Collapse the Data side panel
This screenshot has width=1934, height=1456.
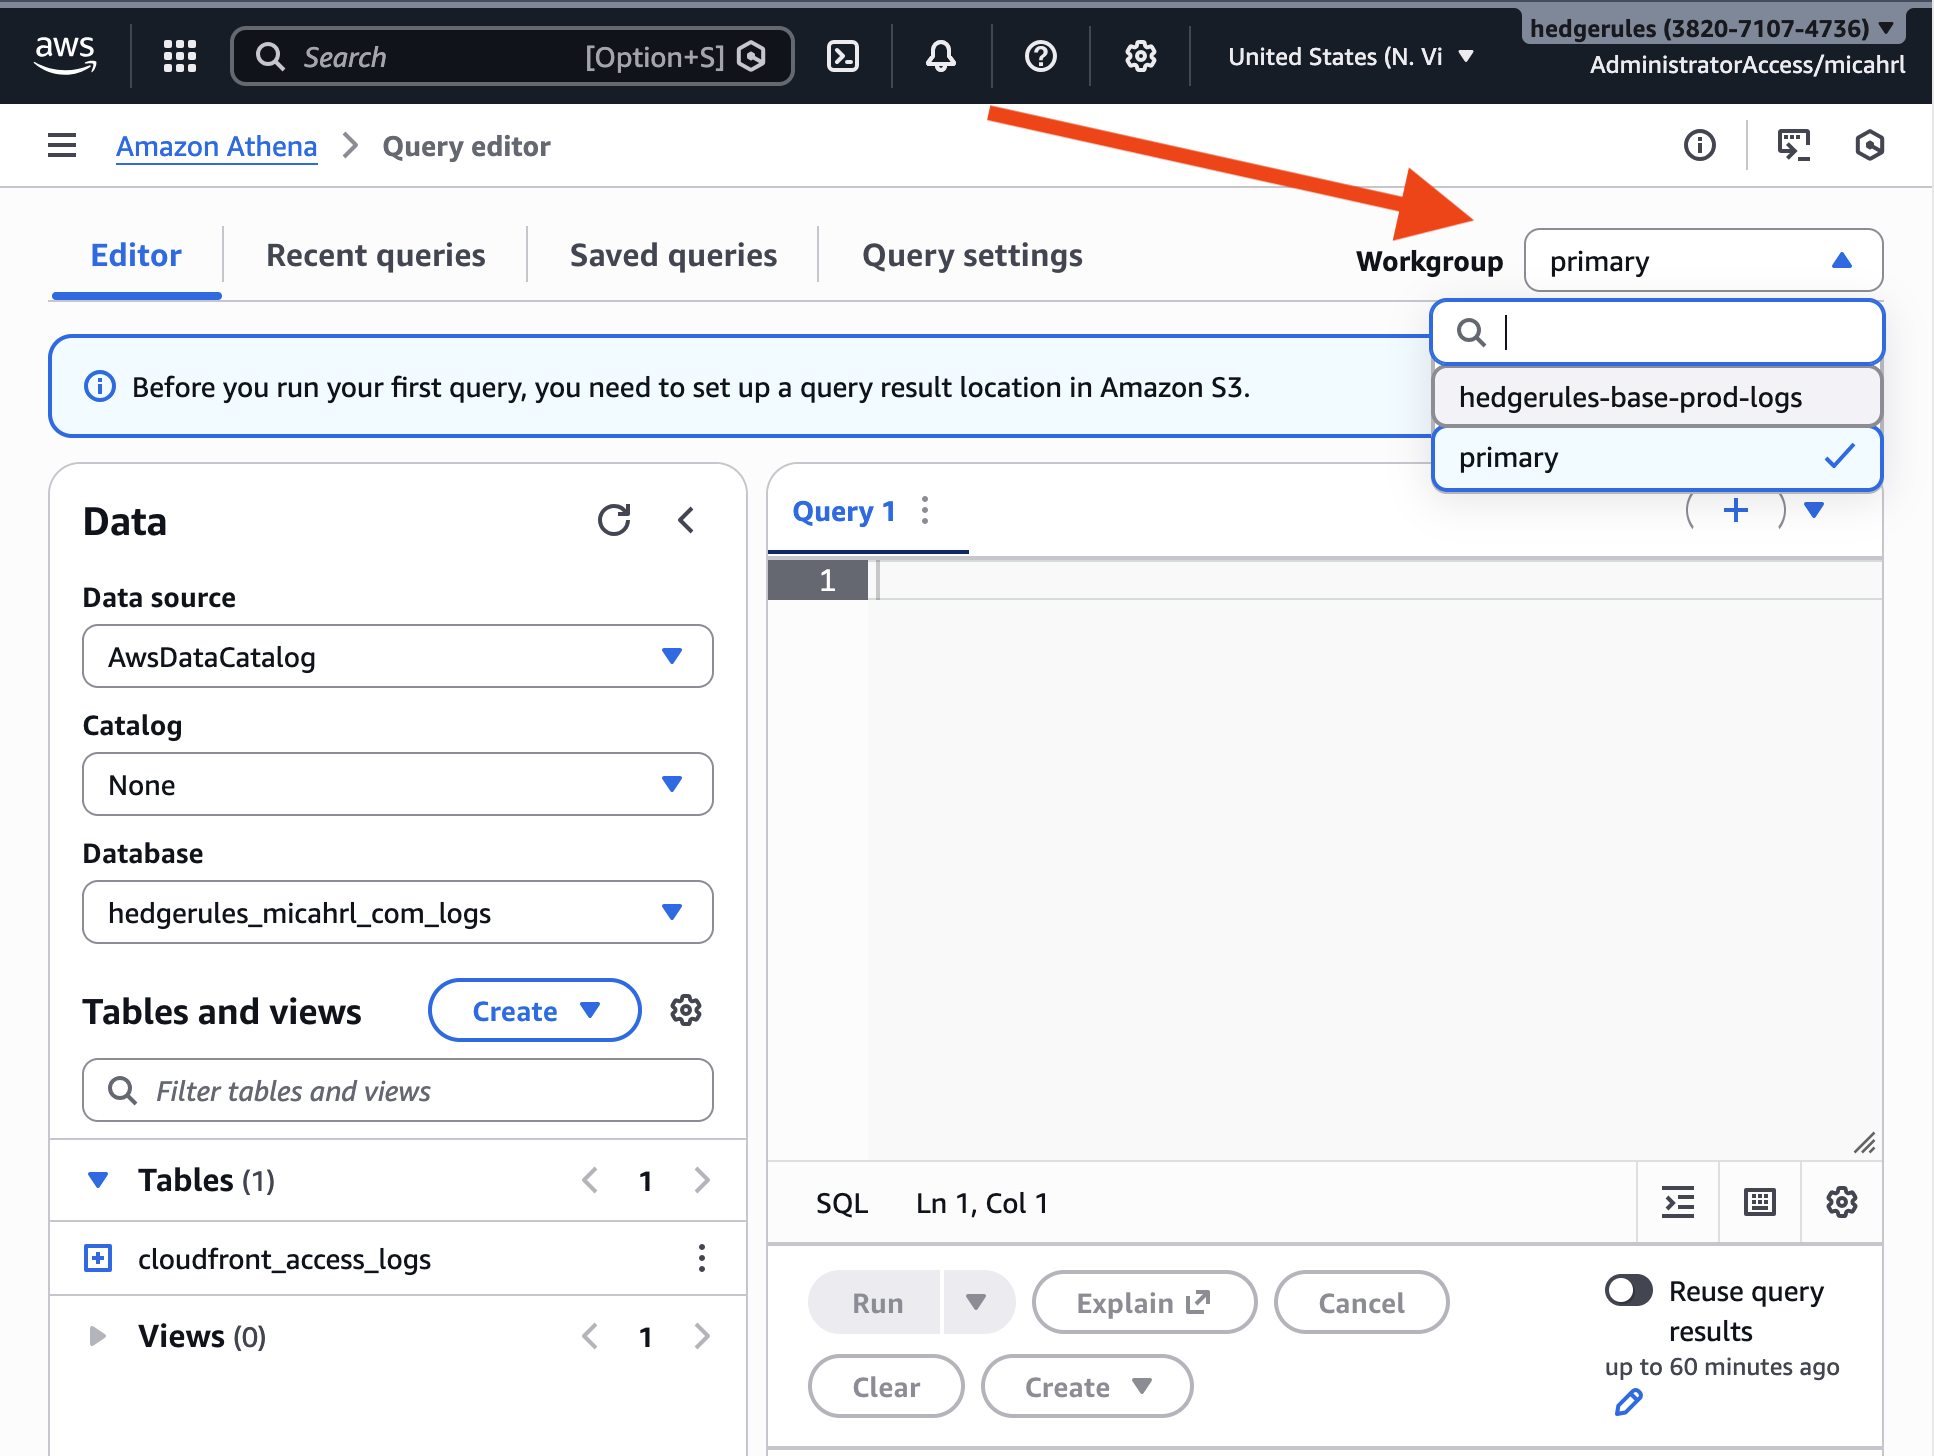686,520
